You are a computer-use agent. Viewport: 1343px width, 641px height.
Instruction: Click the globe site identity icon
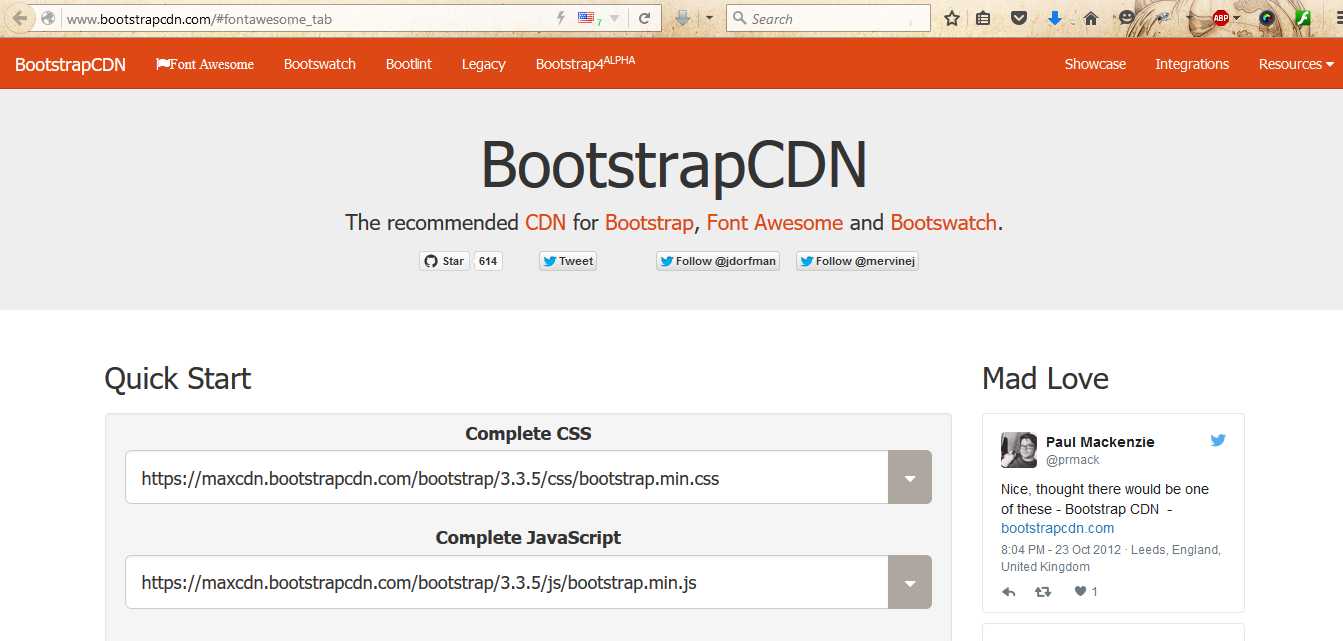click(x=48, y=18)
